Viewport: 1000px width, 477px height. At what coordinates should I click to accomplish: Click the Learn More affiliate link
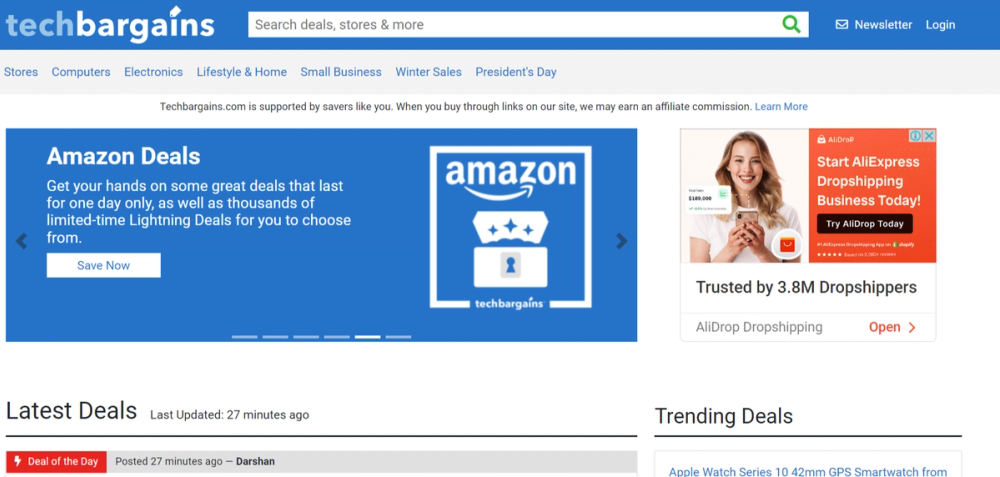click(x=781, y=106)
